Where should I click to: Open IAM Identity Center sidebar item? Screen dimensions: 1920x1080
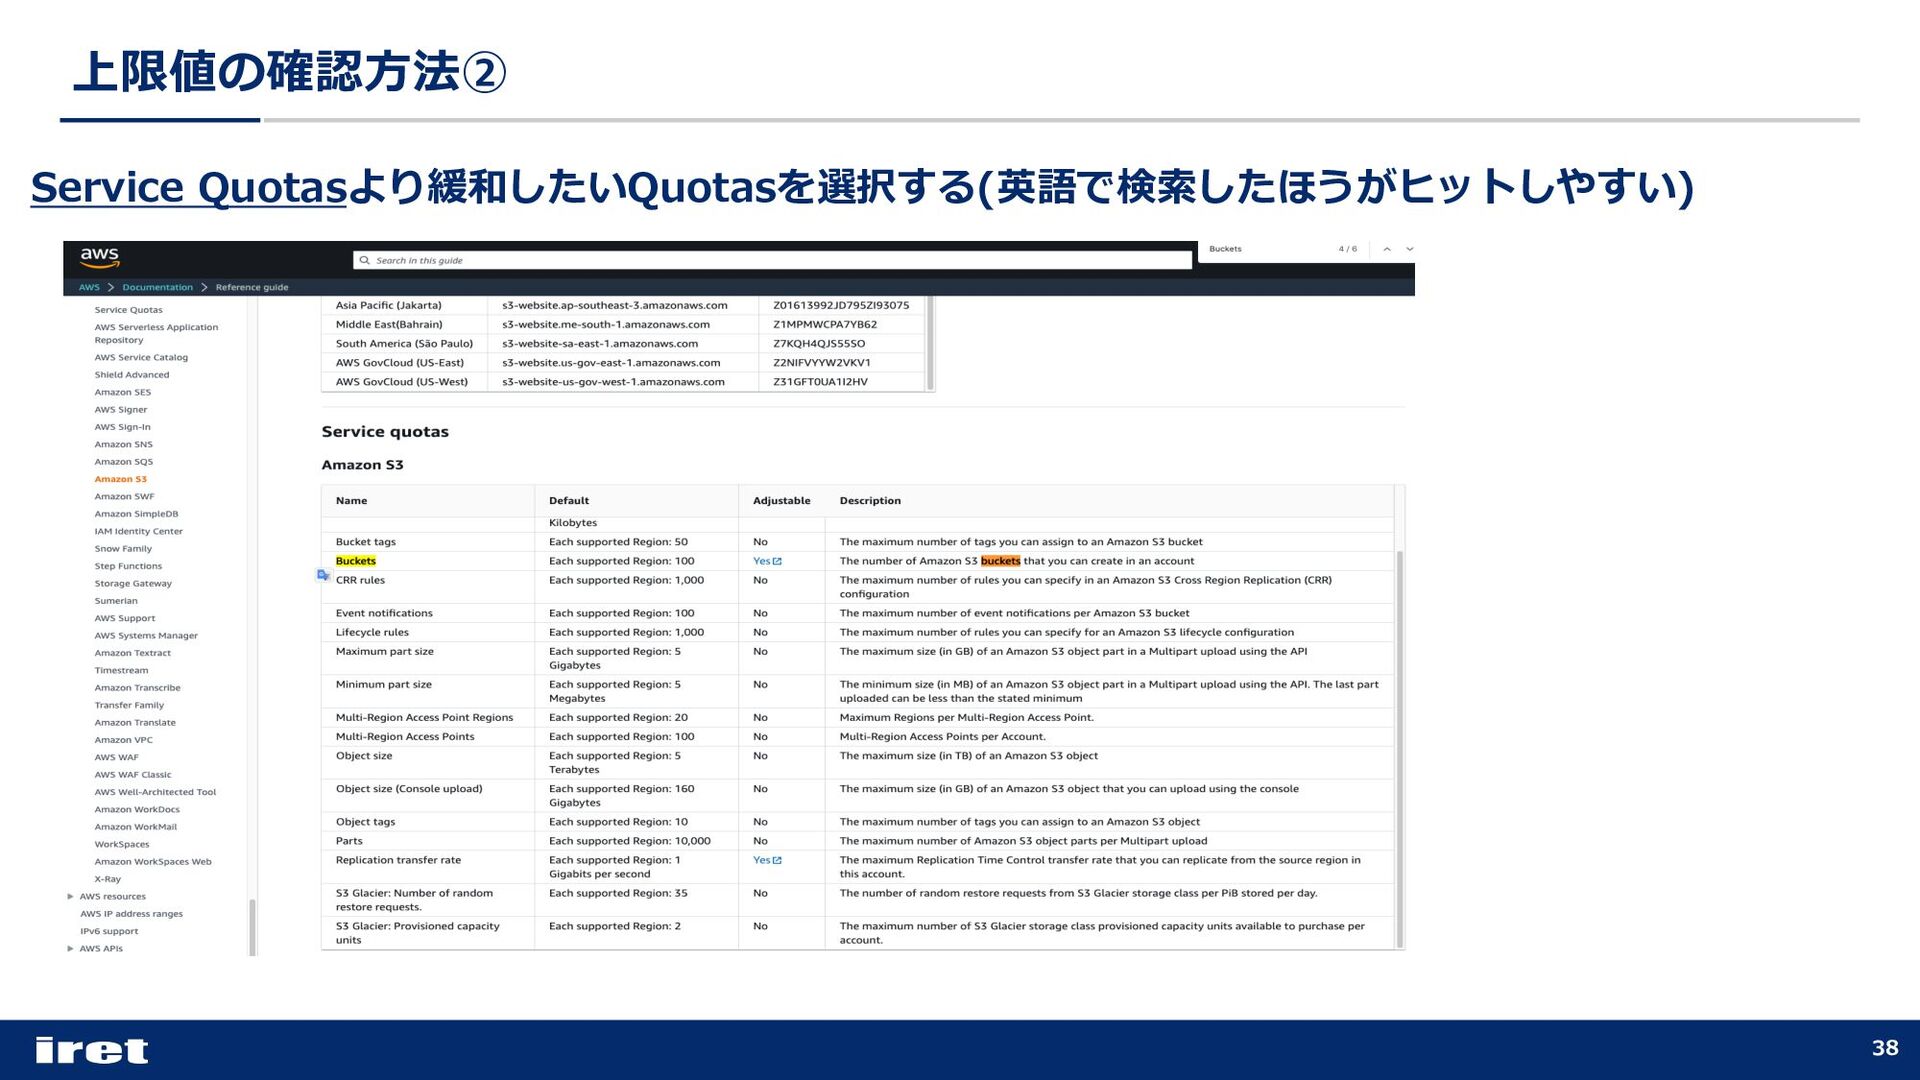[x=139, y=532]
